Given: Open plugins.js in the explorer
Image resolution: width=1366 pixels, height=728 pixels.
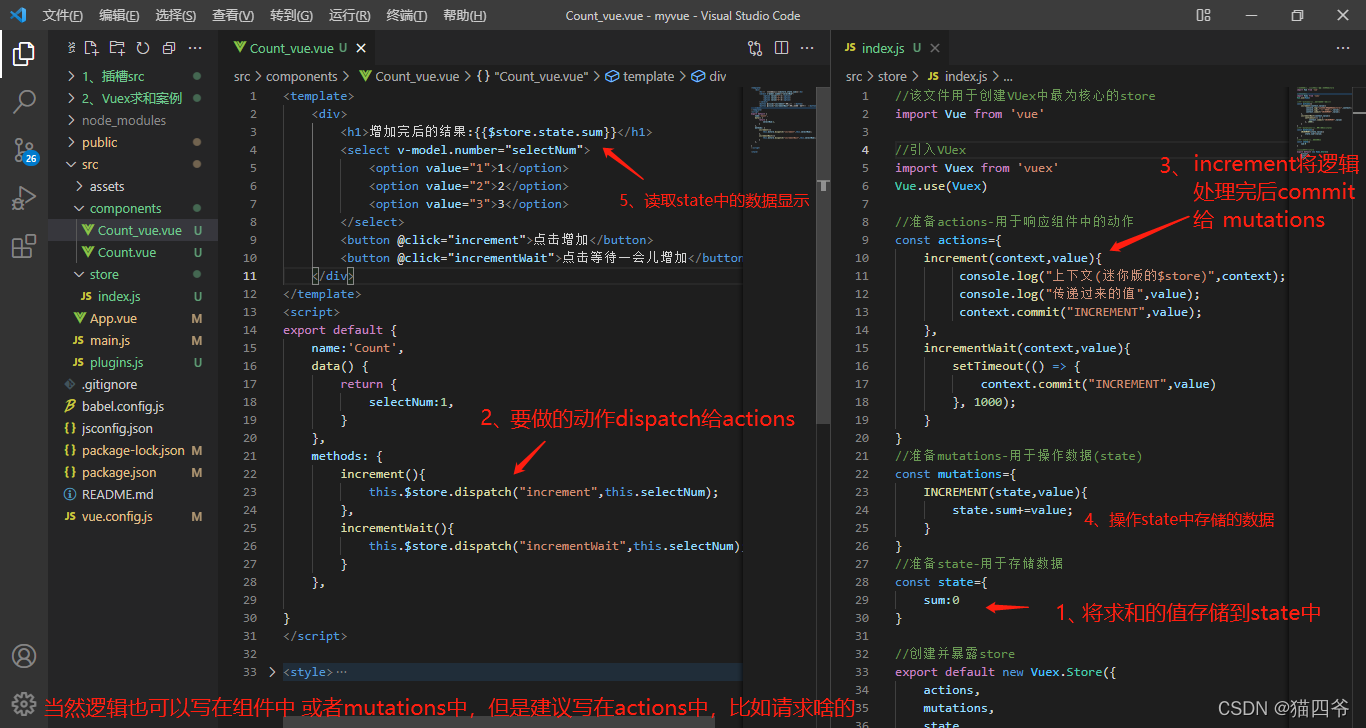Looking at the screenshot, I should [133, 362].
